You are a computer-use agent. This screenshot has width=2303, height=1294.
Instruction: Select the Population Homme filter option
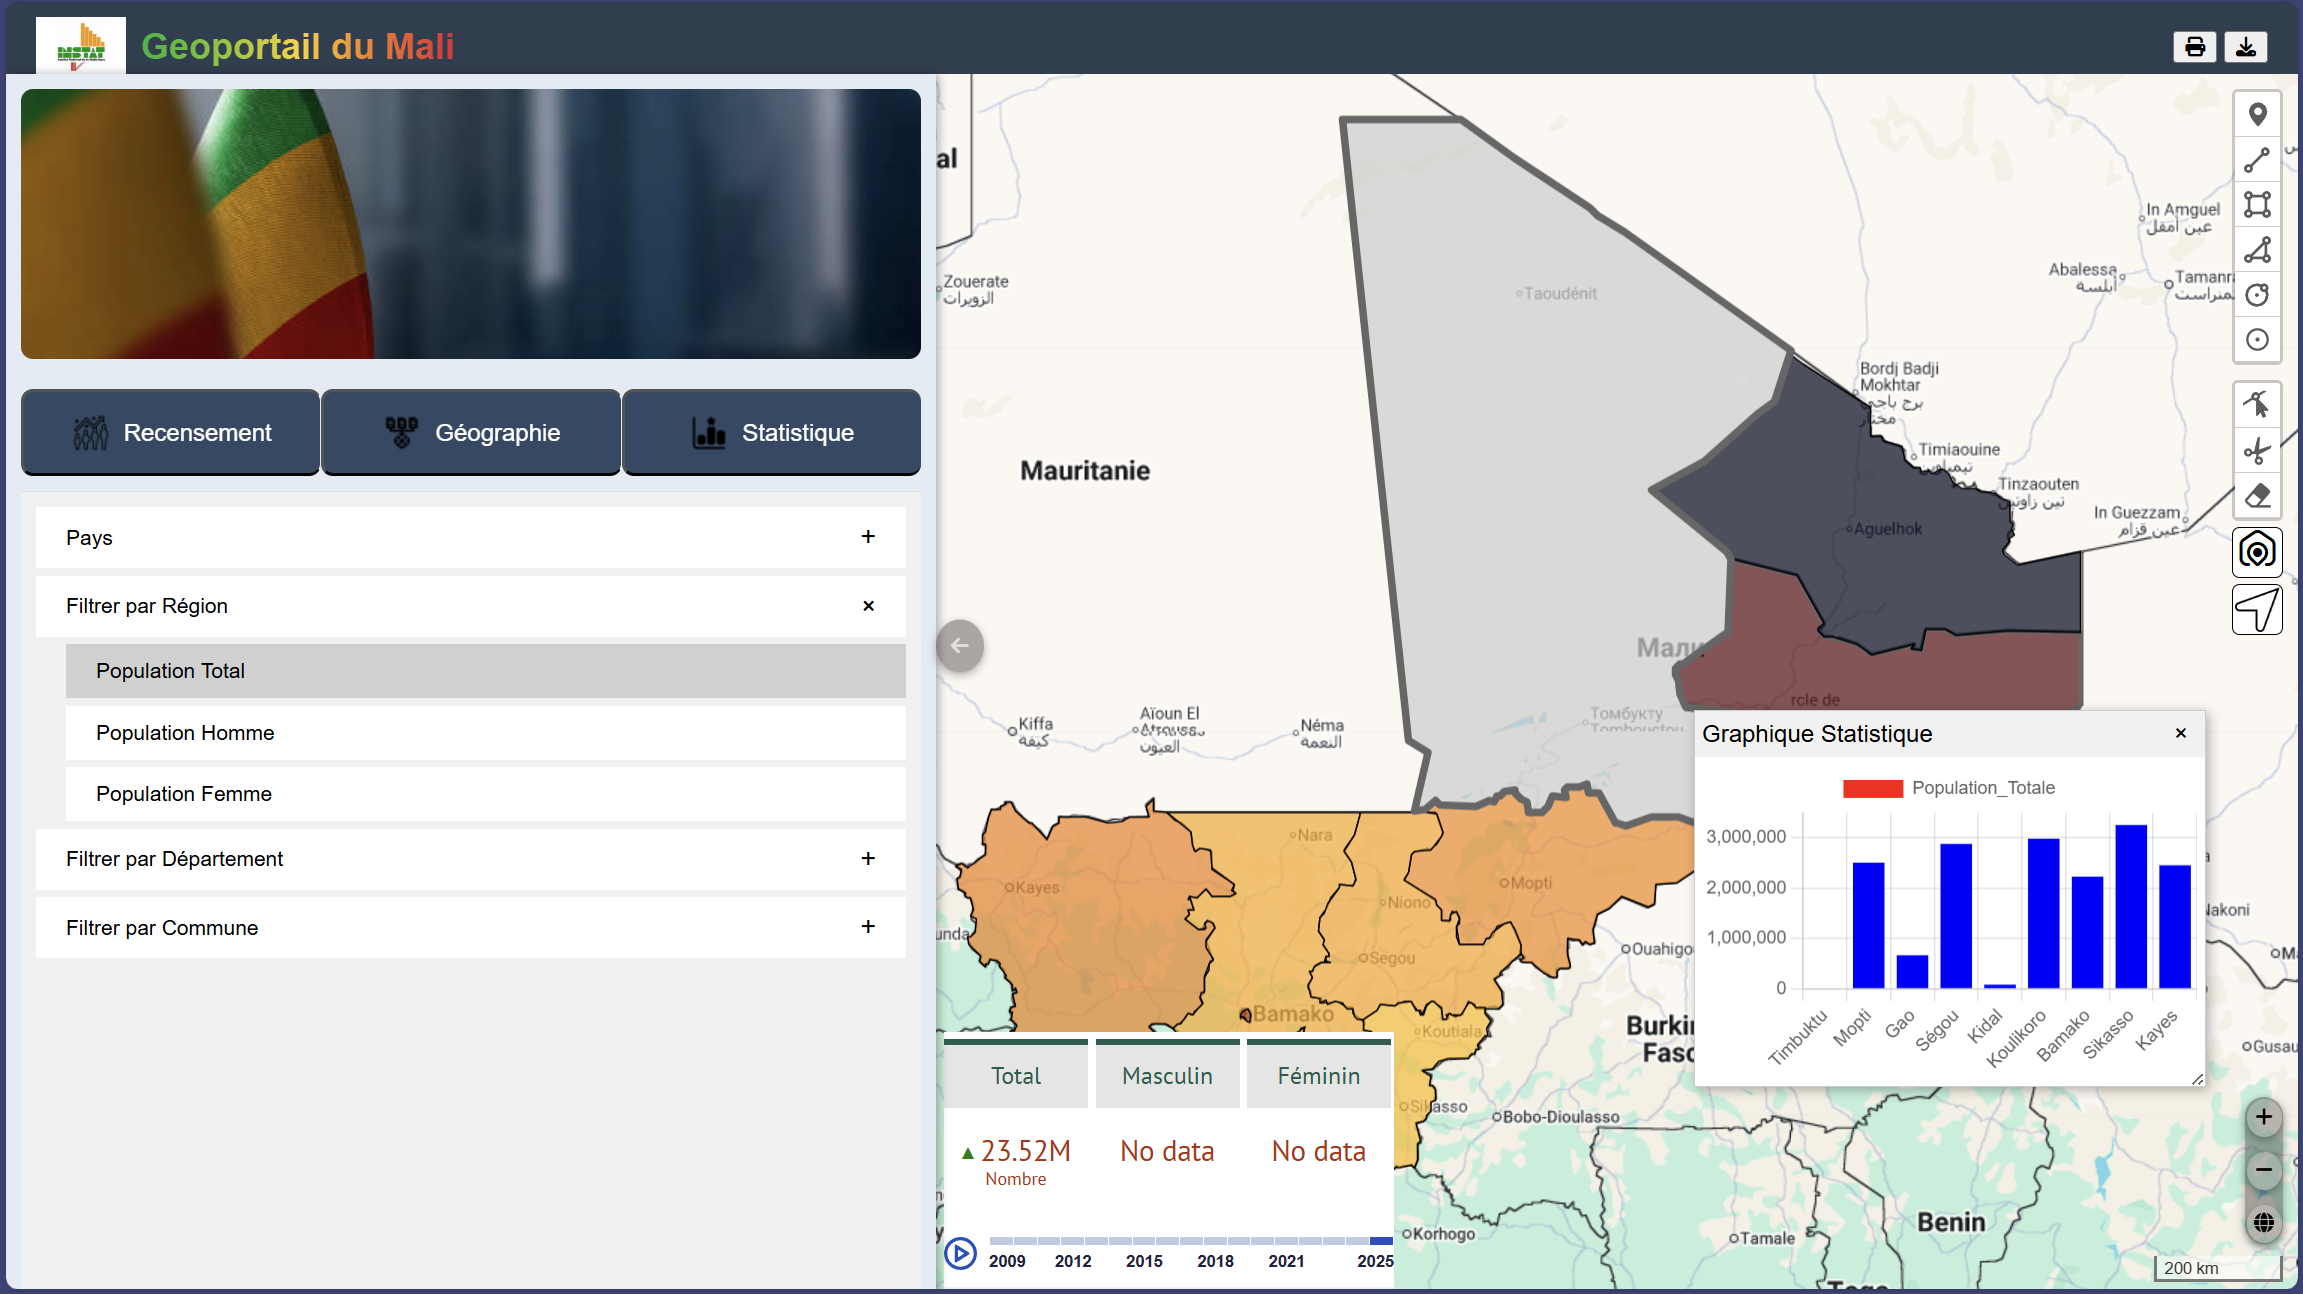coord(485,733)
